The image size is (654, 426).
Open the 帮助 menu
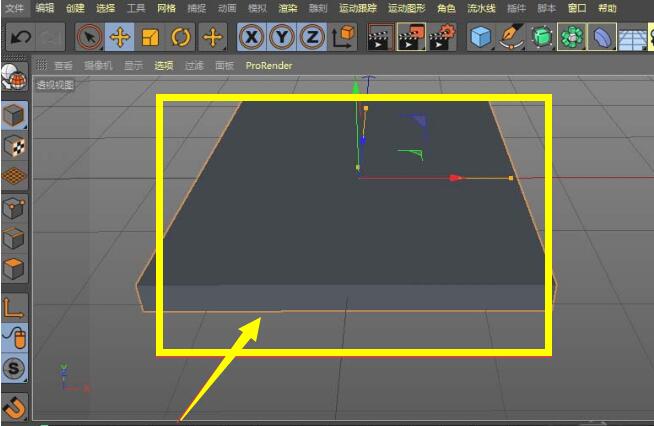point(607,8)
